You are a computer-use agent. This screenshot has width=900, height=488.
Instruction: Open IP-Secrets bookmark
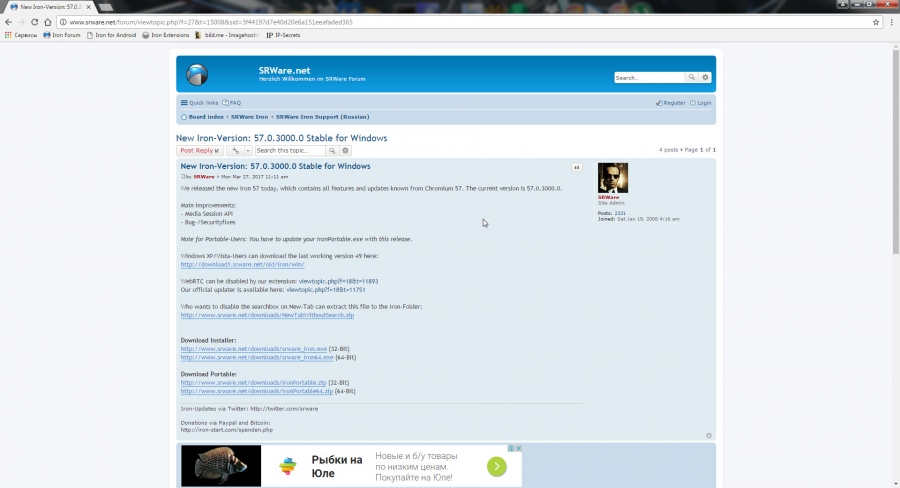283,35
